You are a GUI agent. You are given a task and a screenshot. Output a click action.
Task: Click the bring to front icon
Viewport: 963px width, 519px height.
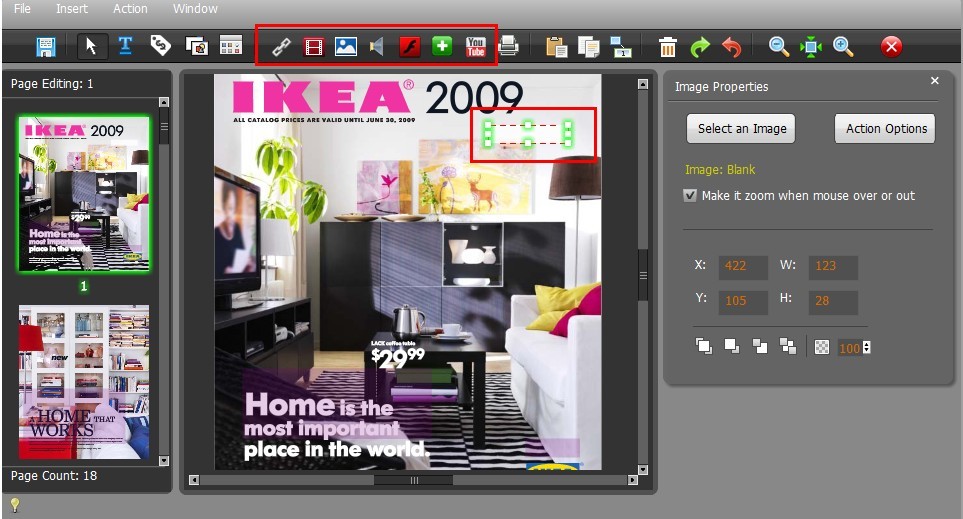704,346
